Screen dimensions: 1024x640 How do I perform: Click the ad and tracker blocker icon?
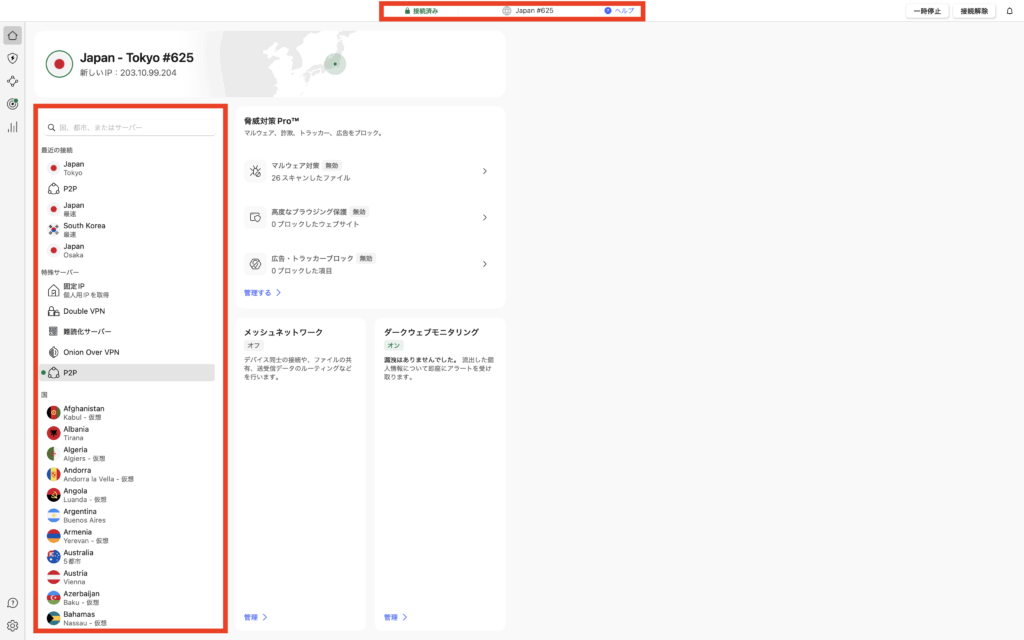coord(255,264)
